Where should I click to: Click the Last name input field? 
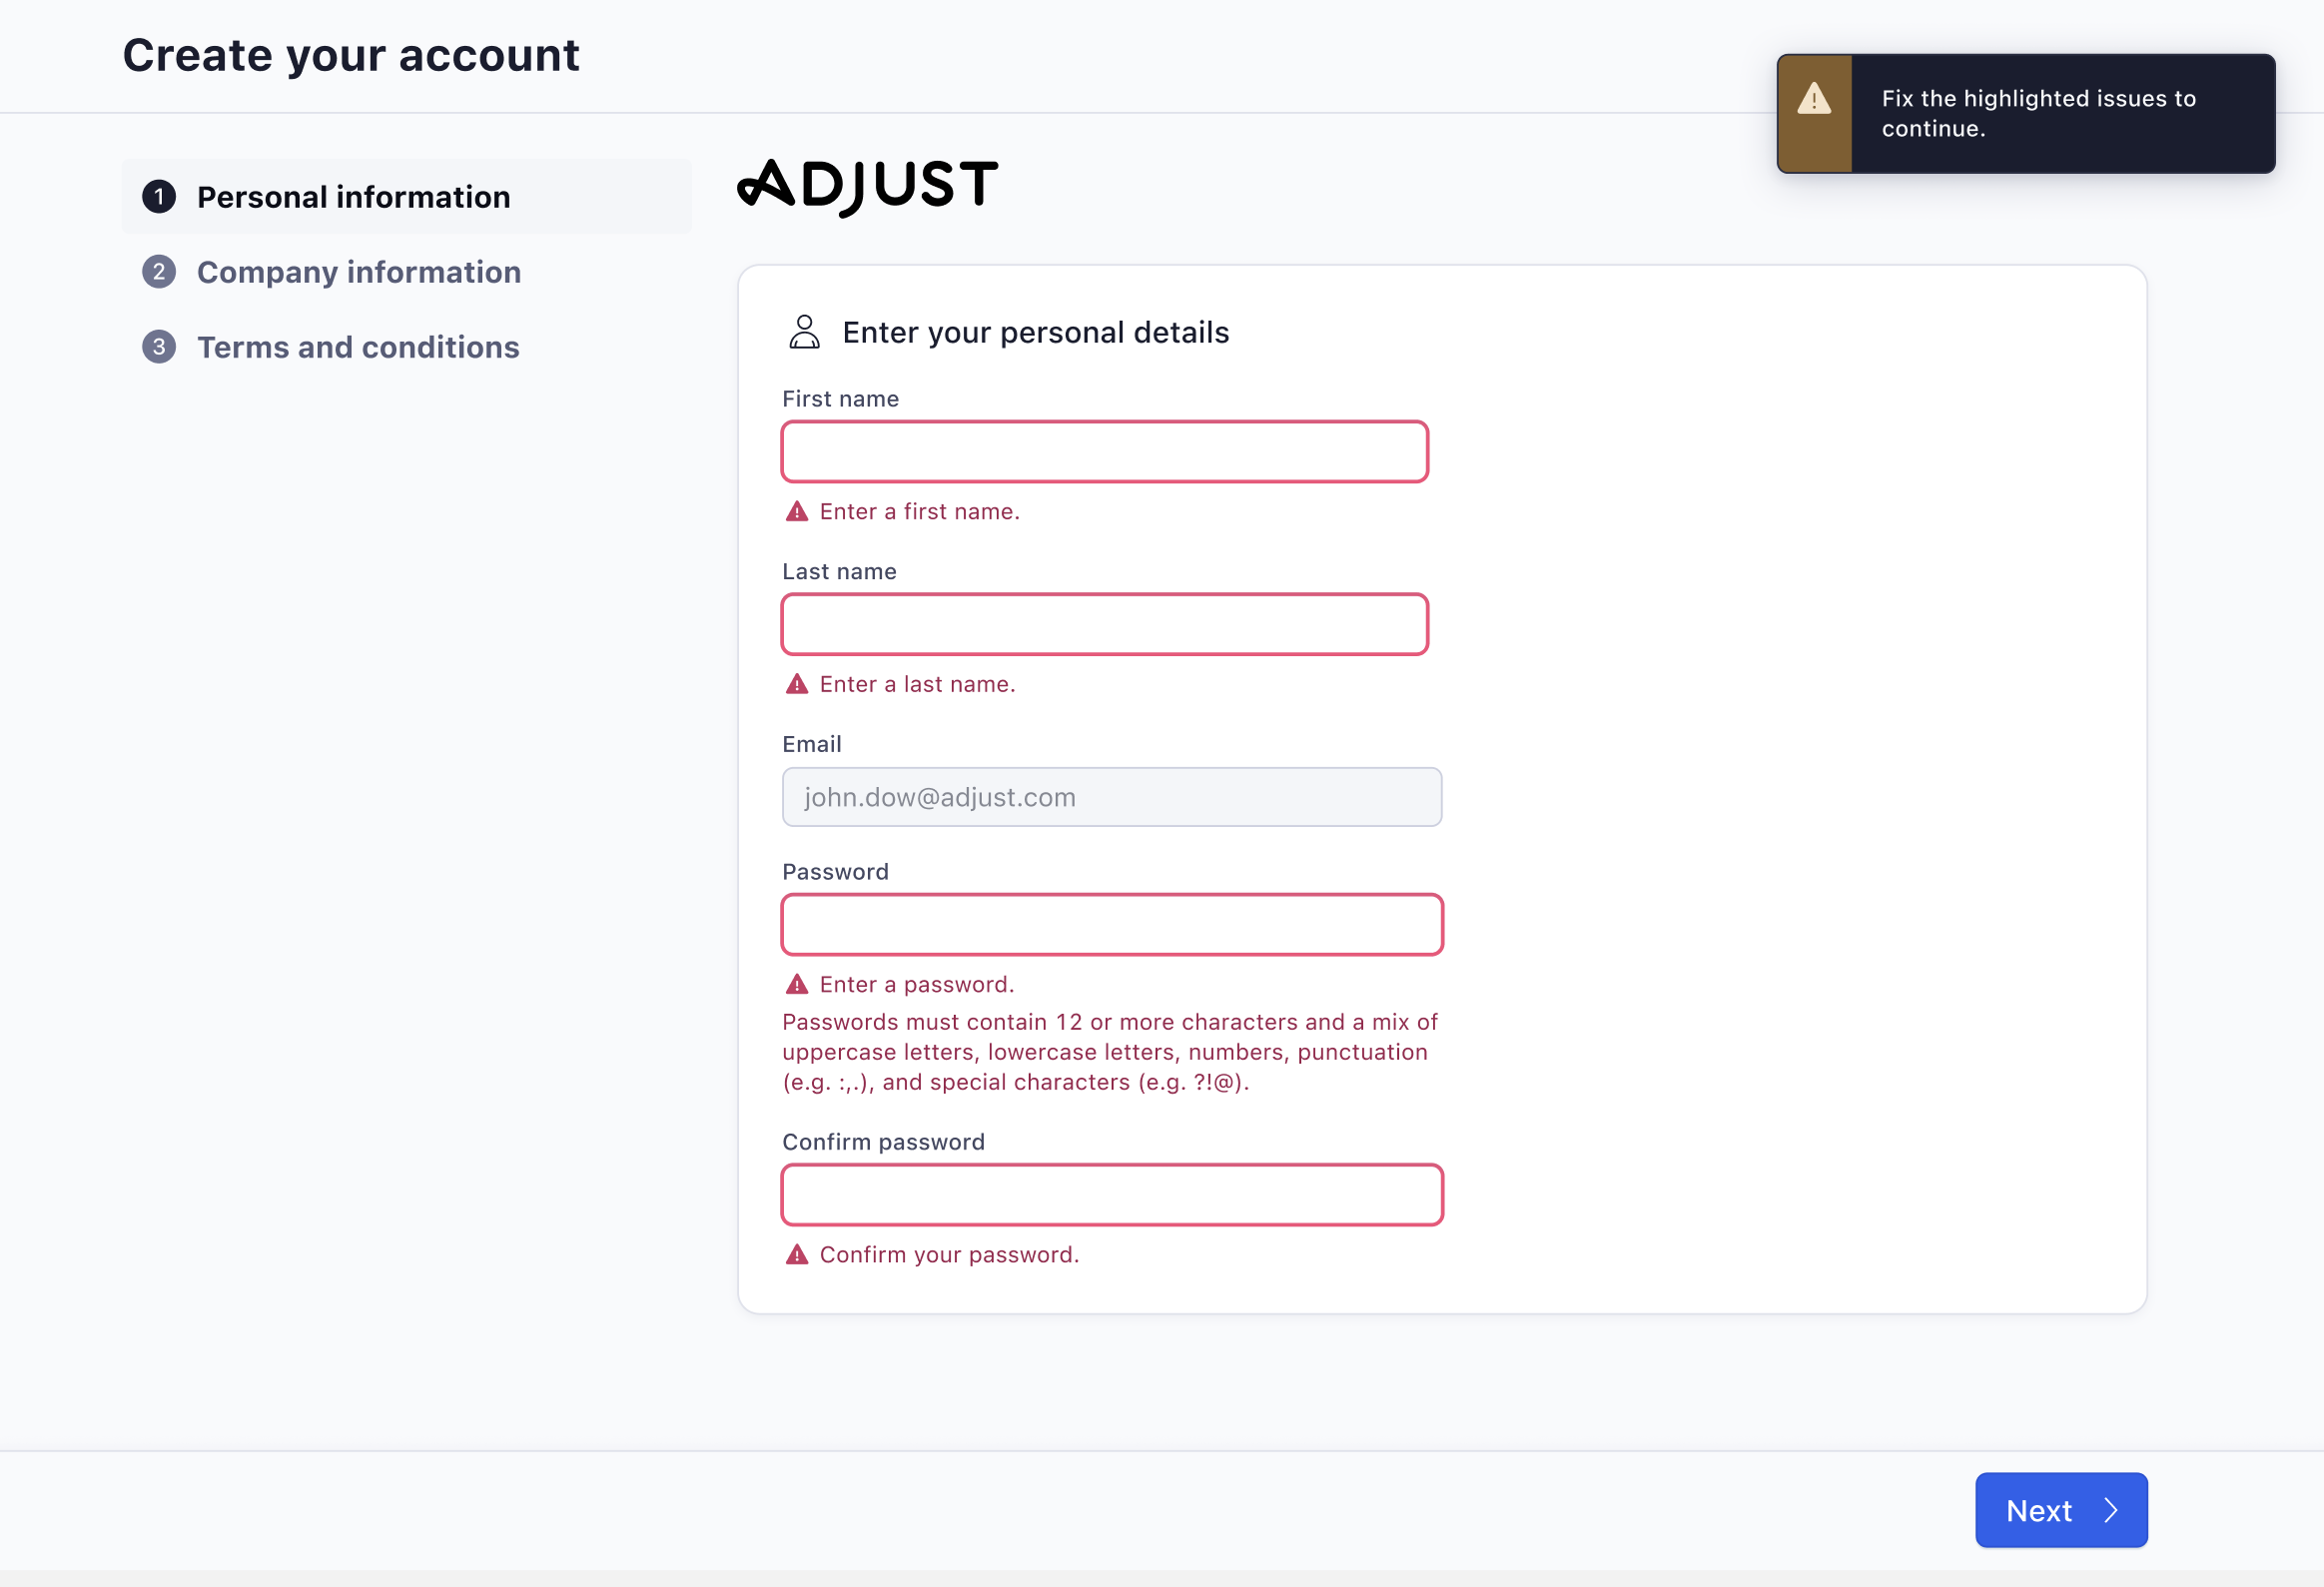coord(1103,624)
